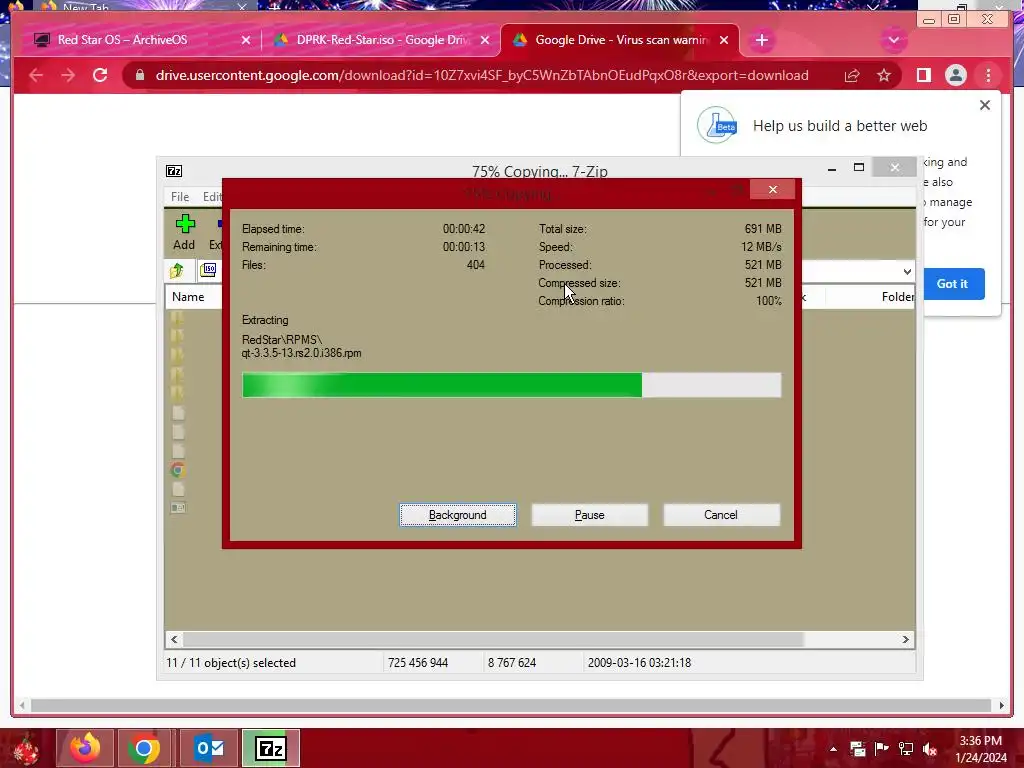The height and width of the screenshot is (768, 1024).
Task: Click the green extraction progress bar
Action: [x=511, y=385]
